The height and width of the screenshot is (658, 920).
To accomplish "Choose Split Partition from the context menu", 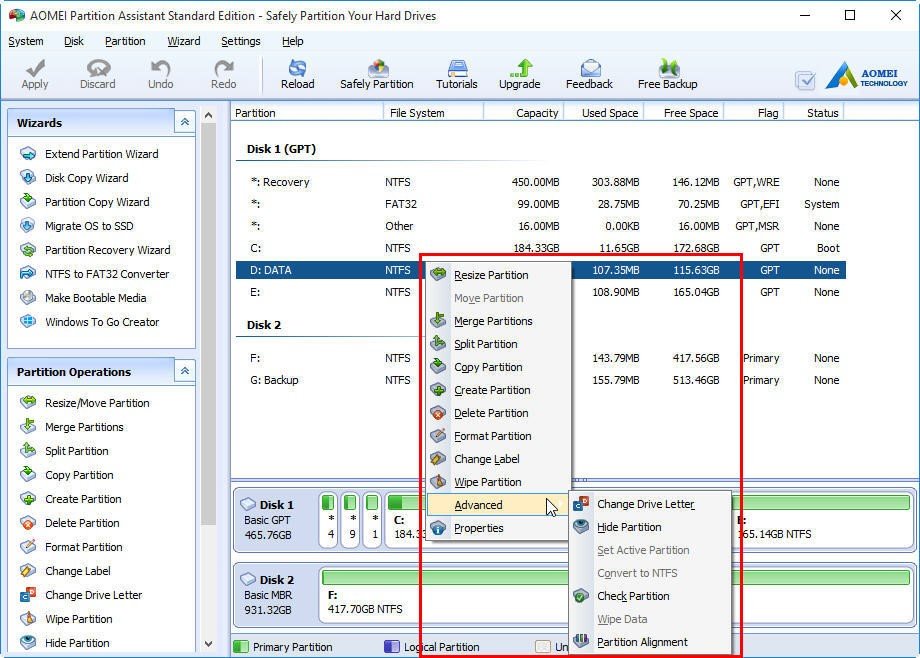I will (485, 344).
